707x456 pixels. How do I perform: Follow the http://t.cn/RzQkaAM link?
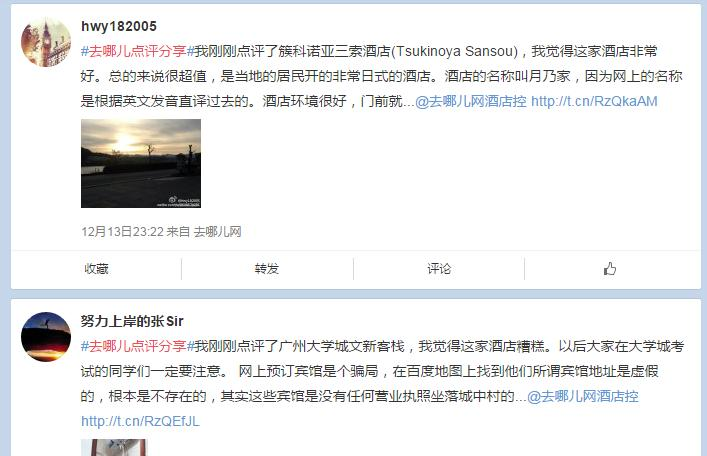594,101
